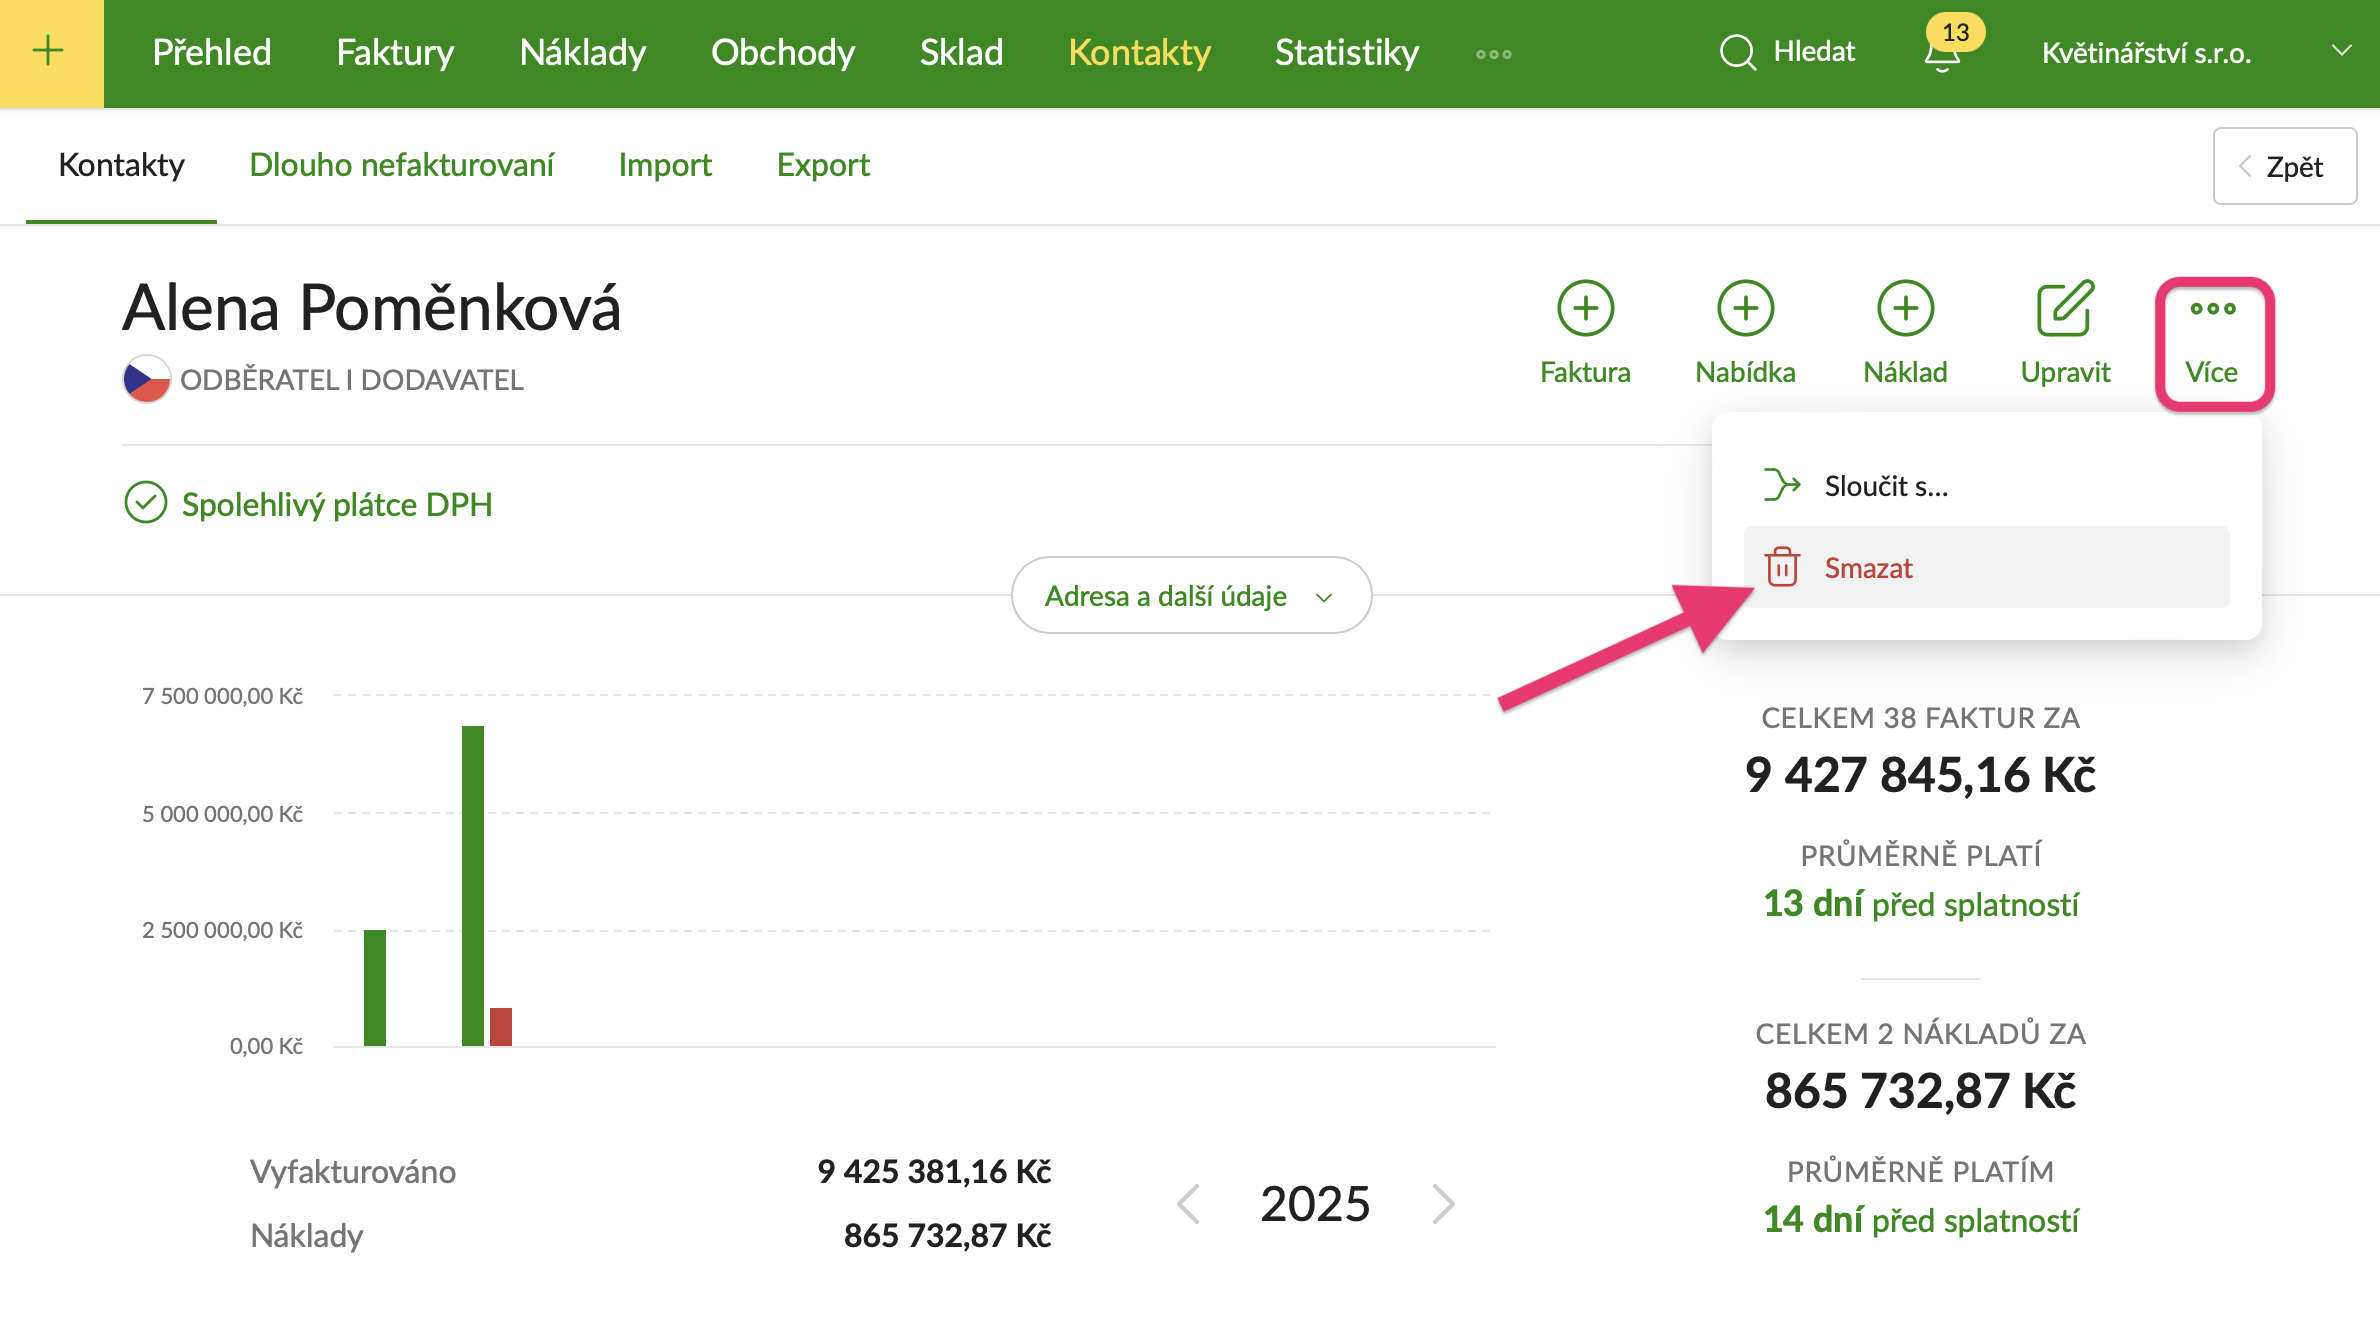Create new Faktura for contact

click(1585, 333)
